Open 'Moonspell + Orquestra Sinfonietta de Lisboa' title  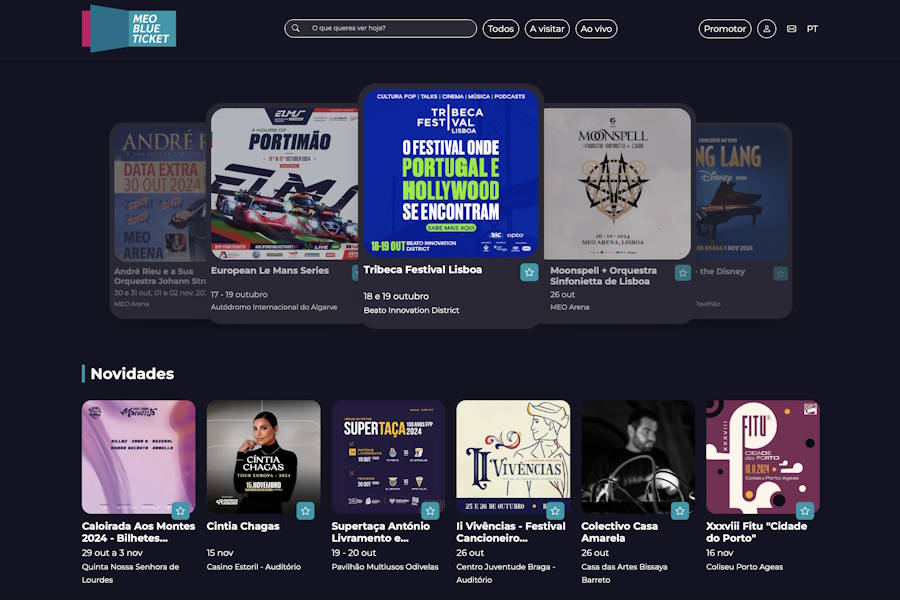603,276
